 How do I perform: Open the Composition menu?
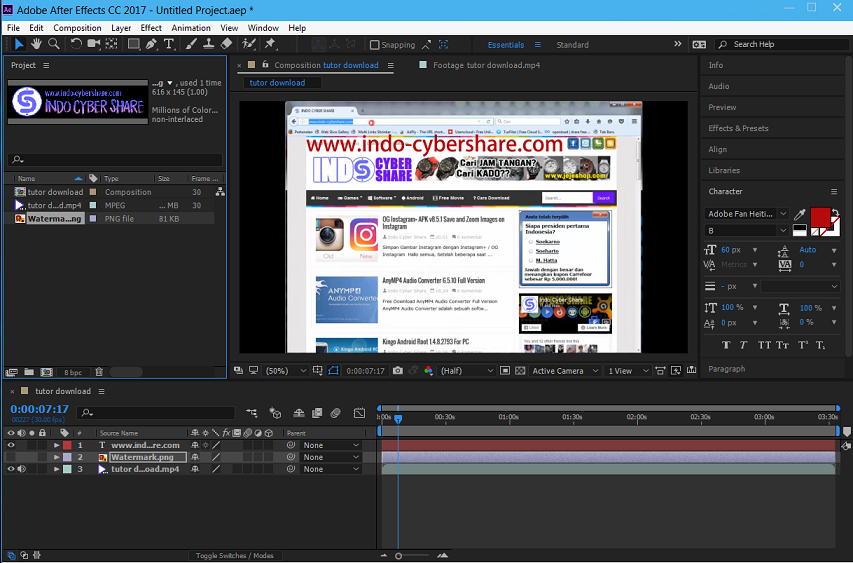tap(77, 28)
